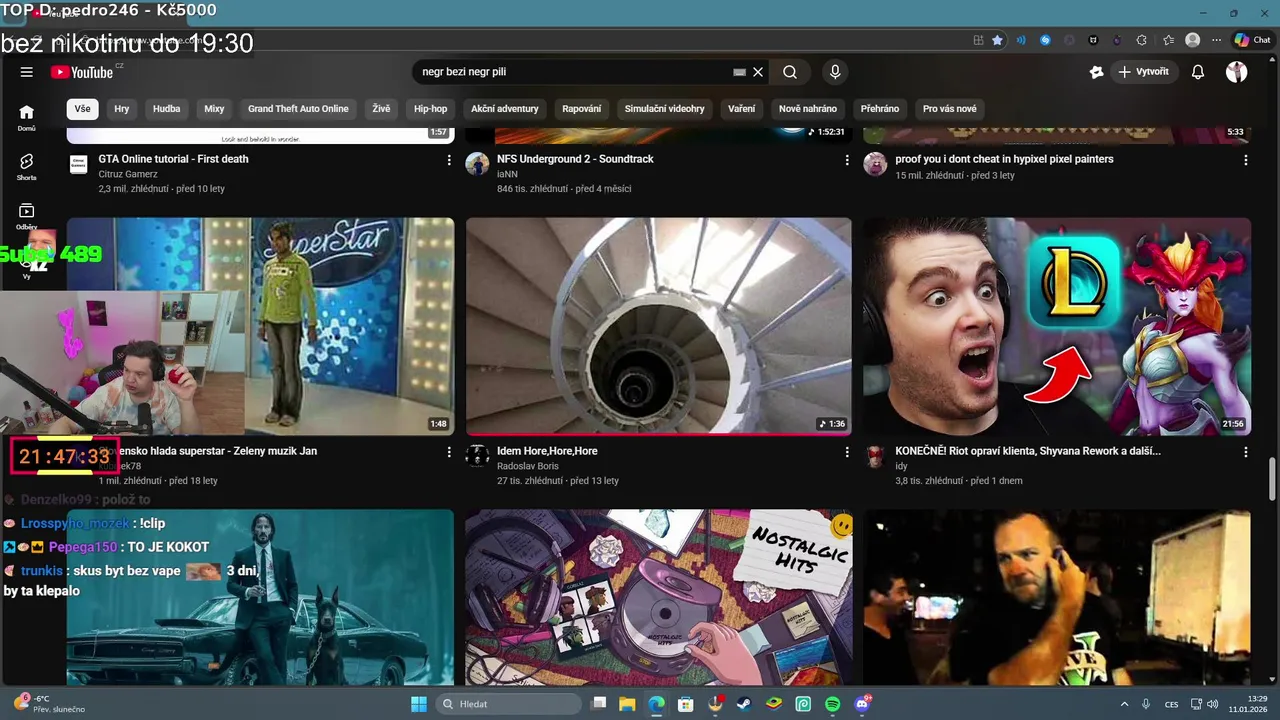Image resolution: width=1280 pixels, height=720 pixels.
Task: Open options for NFS Underground 2 Soundtrack
Action: pos(847,160)
